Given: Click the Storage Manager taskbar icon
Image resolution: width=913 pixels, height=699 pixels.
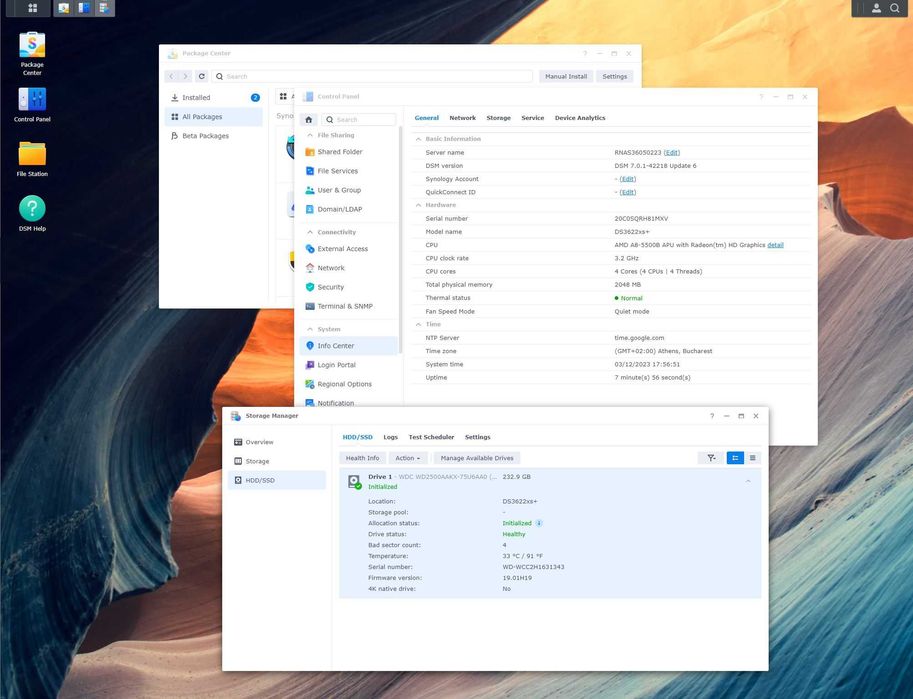Looking at the screenshot, I should [104, 8].
